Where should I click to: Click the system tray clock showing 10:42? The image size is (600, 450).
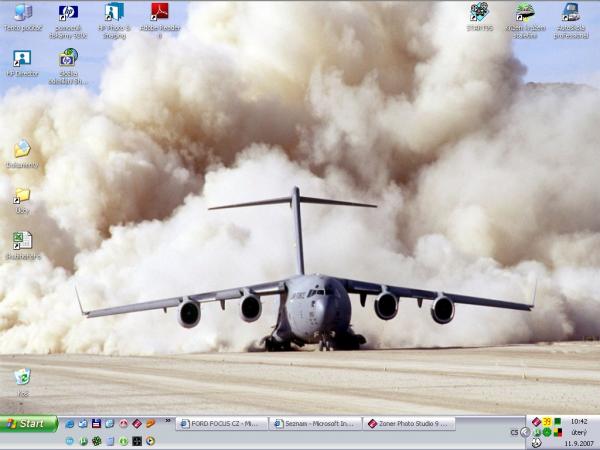pos(578,421)
